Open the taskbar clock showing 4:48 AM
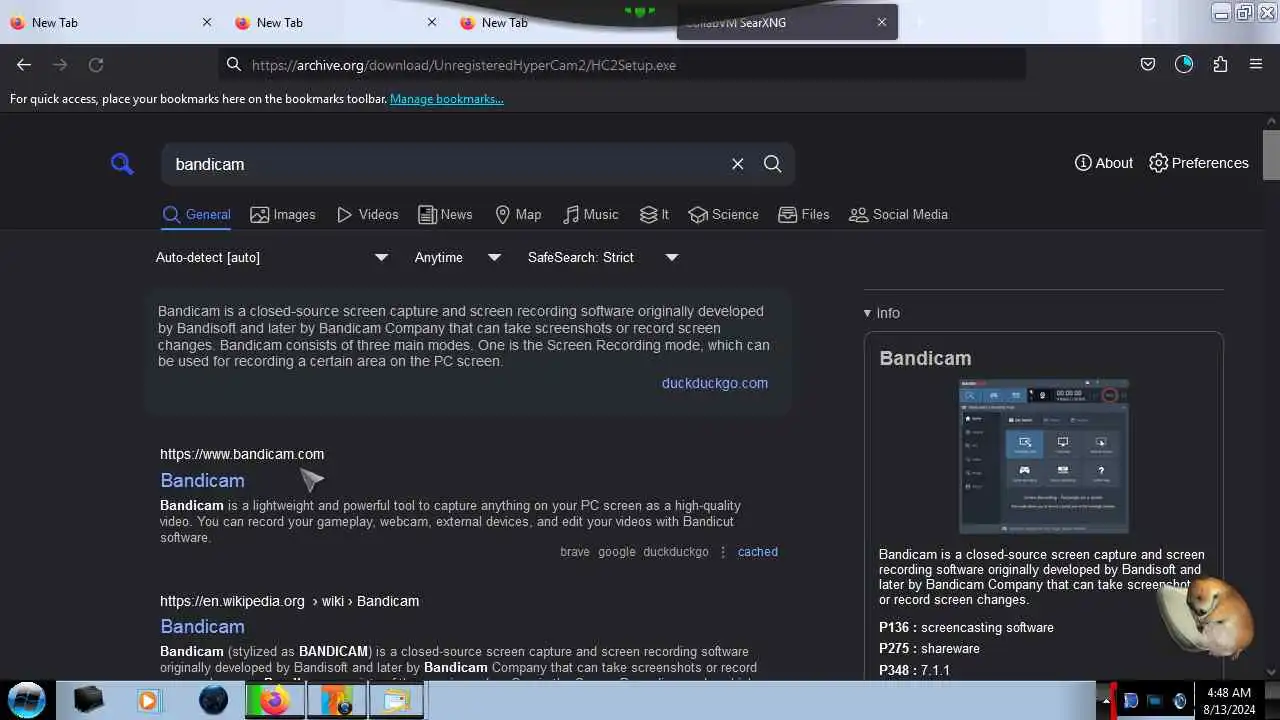Image resolution: width=1280 pixels, height=720 pixels. pyautogui.click(x=1229, y=701)
